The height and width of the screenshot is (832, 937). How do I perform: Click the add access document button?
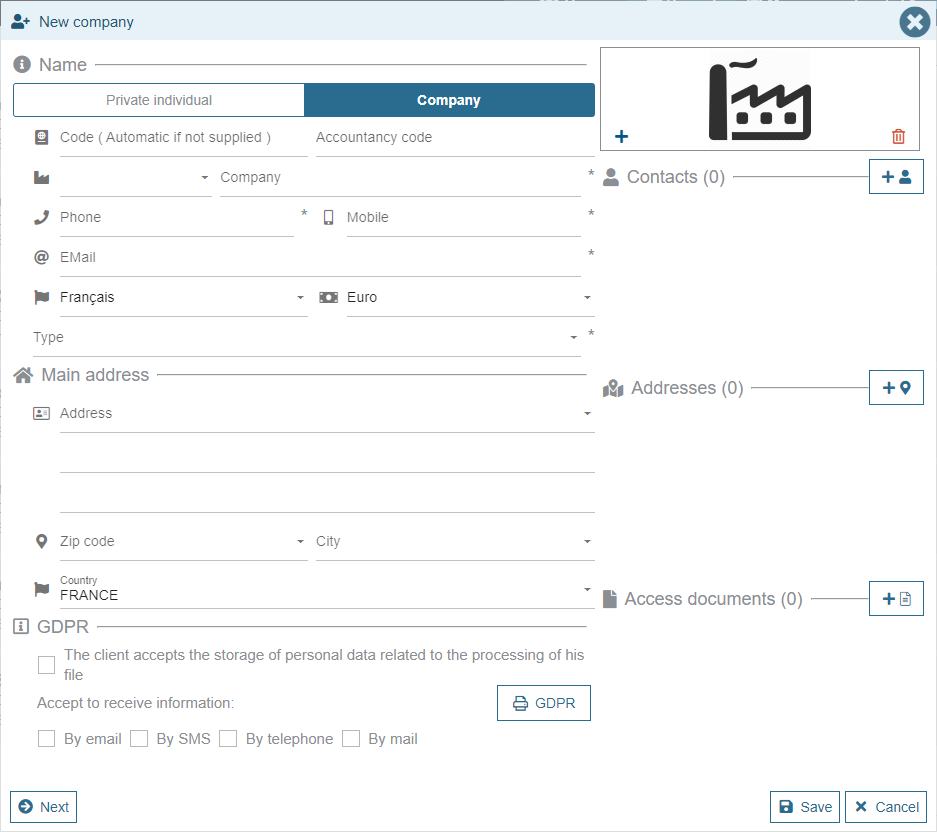pos(896,599)
